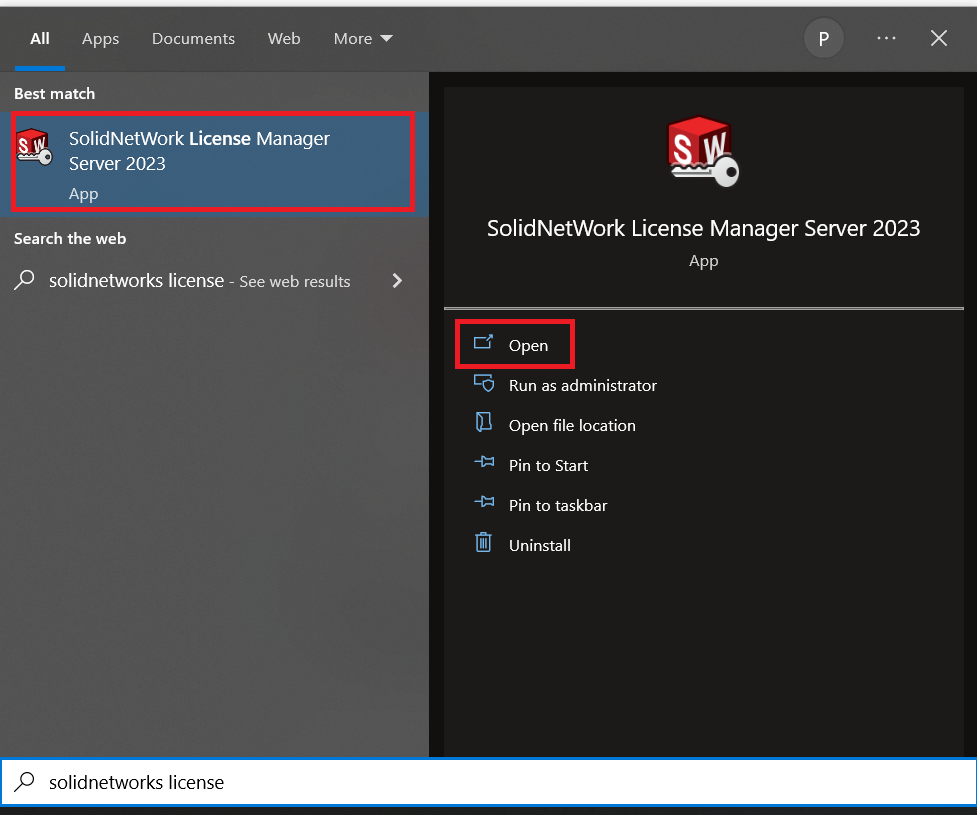Click the large SolidNetWork License Manager logo

(703, 151)
